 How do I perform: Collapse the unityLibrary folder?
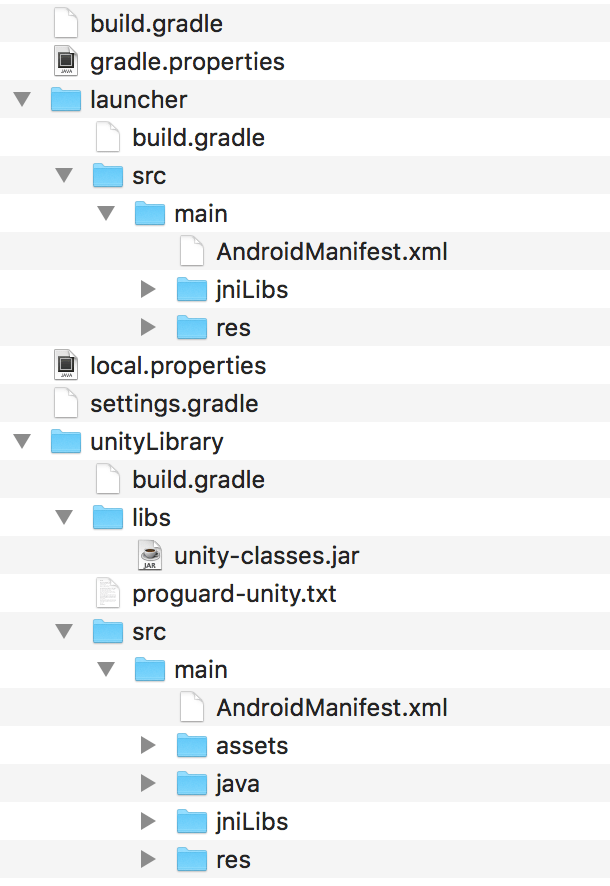[22, 441]
